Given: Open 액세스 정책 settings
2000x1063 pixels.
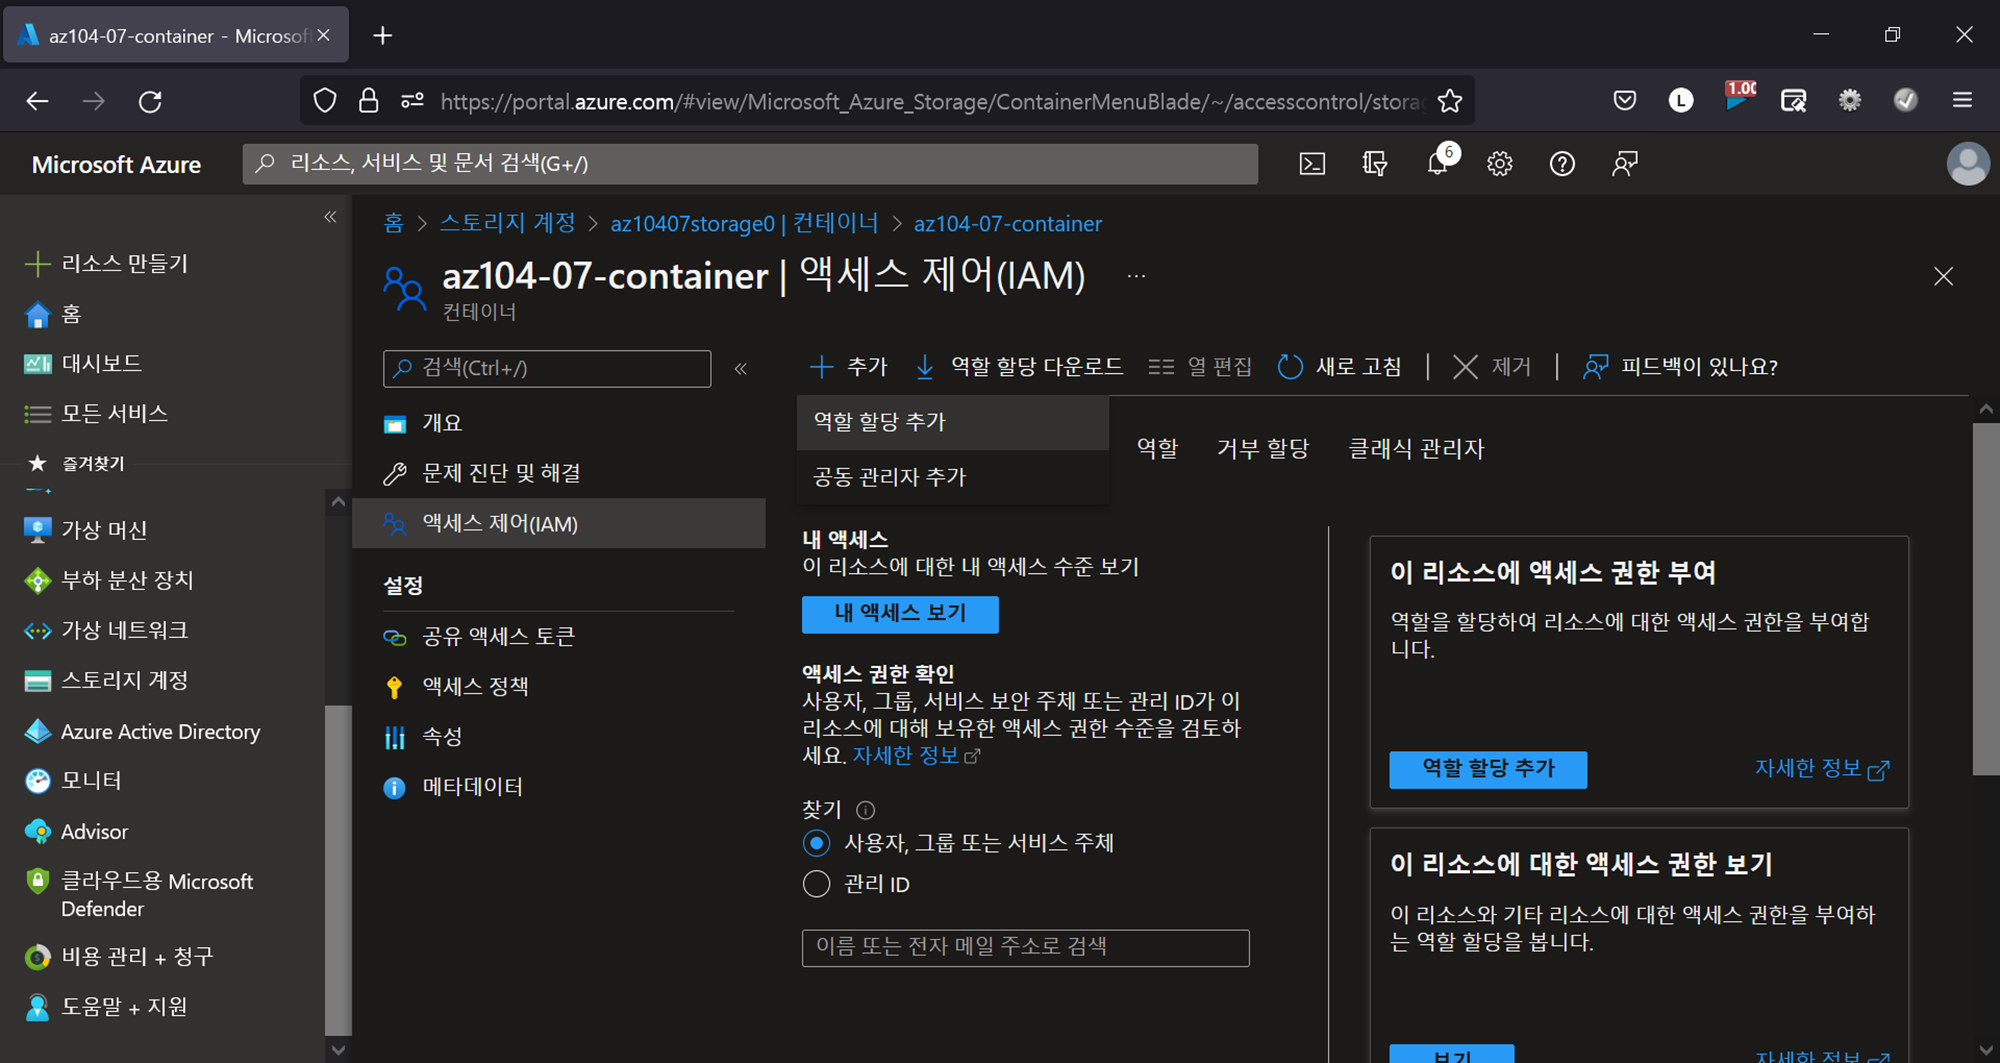Looking at the screenshot, I should tap(559, 687).
